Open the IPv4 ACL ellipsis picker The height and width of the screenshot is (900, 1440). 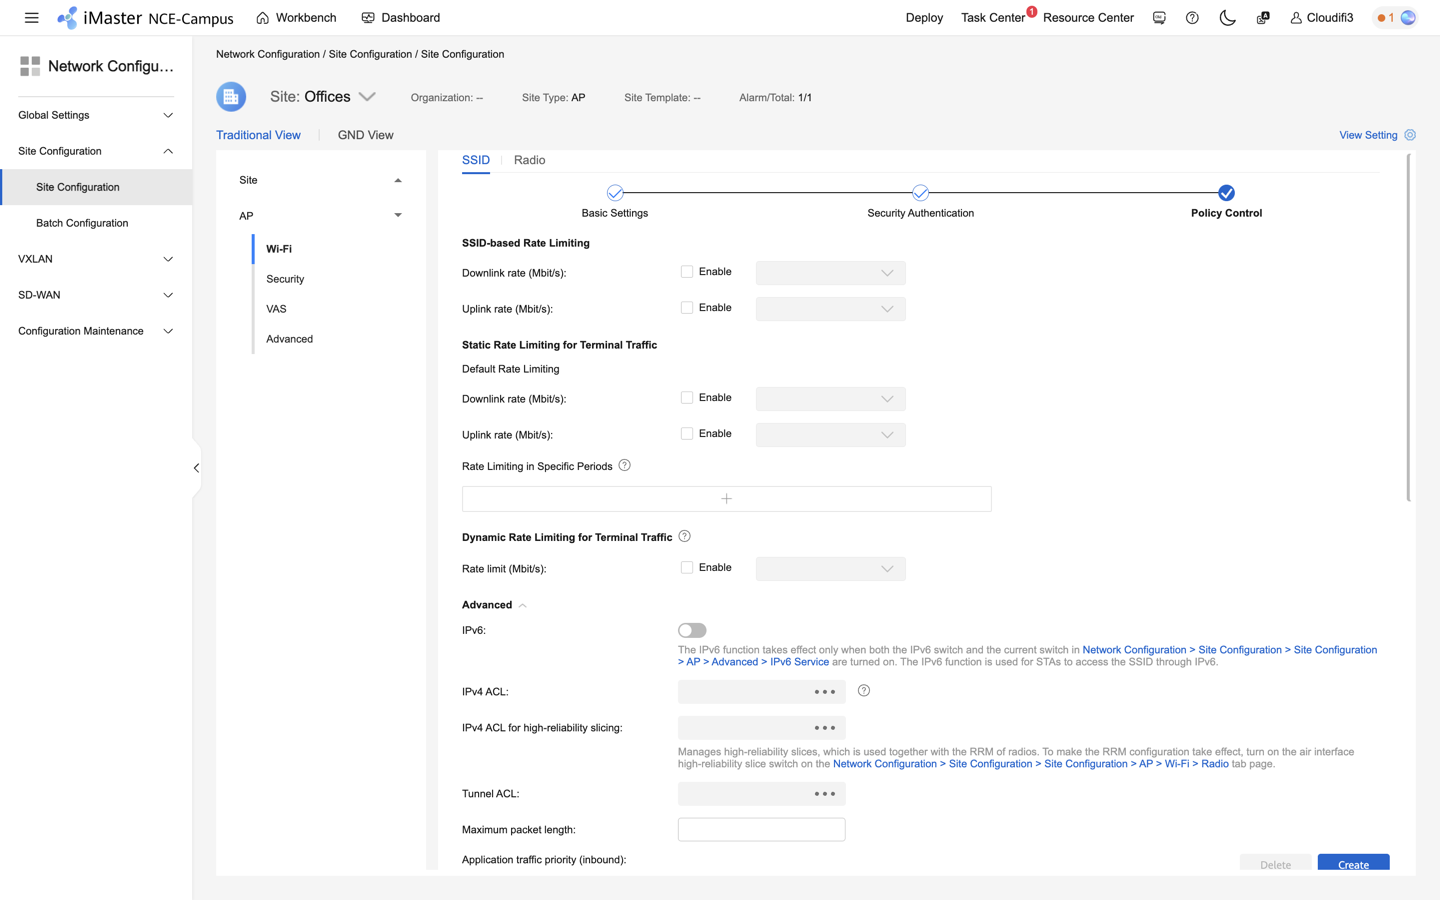click(x=823, y=691)
